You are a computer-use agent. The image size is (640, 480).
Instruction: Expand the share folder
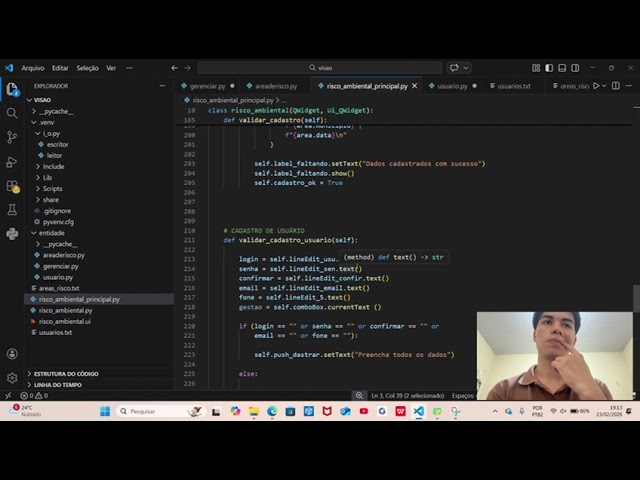point(38,200)
